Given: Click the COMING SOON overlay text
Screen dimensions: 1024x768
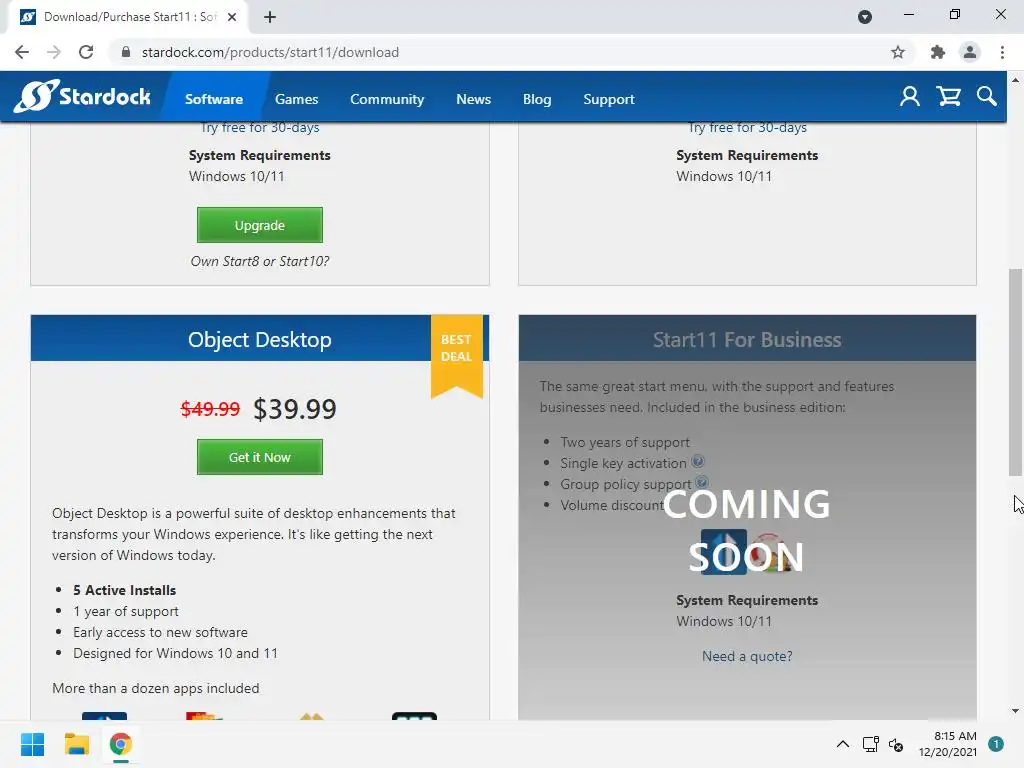Looking at the screenshot, I should 746,530.
